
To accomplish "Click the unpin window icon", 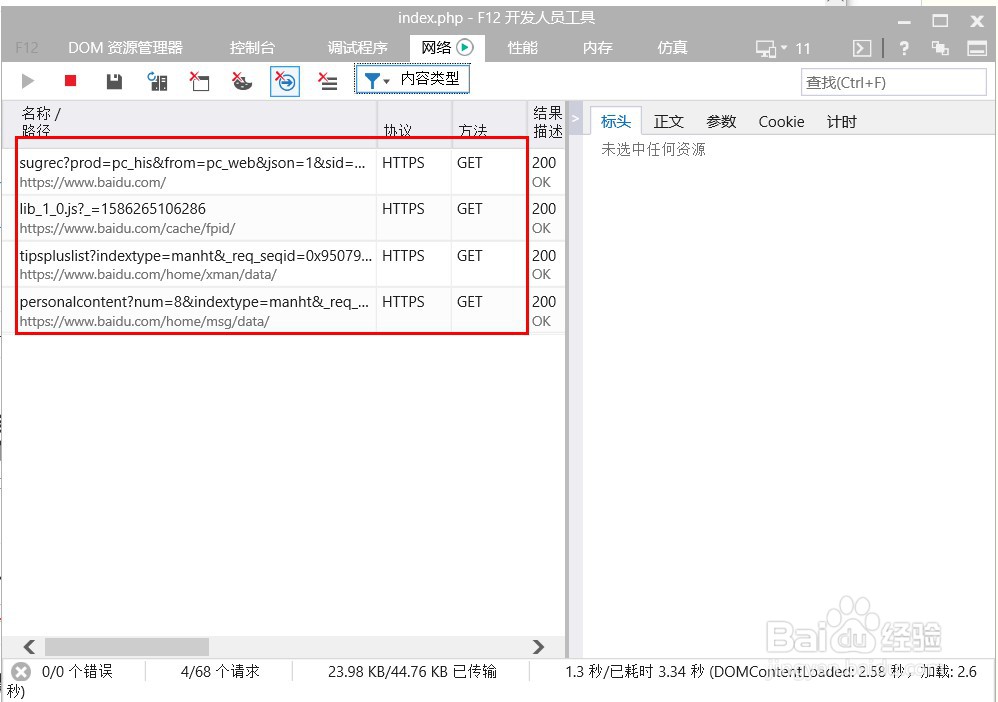I will [940, 48].
